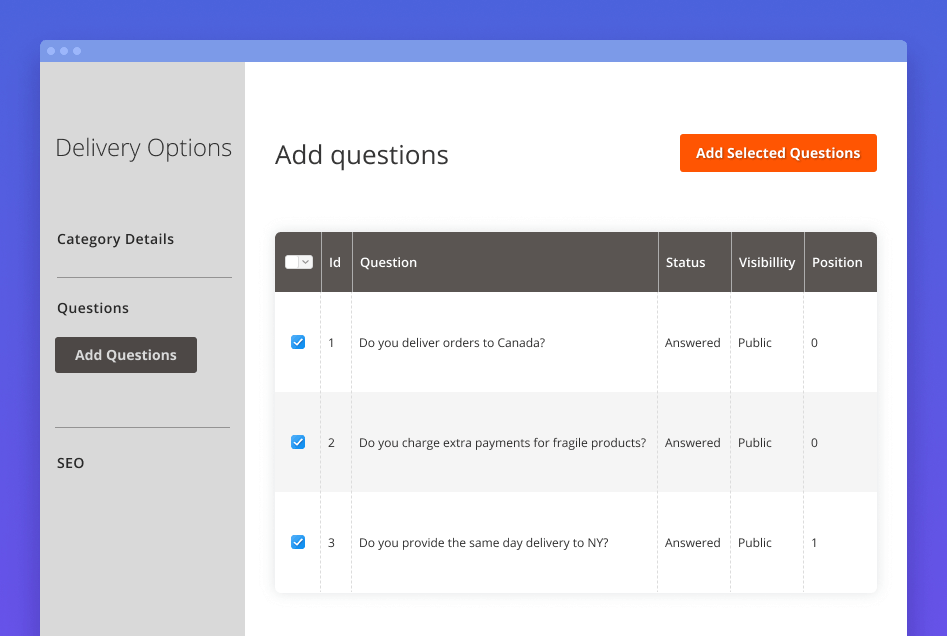Click the Add Selected Questions button
Screen dimensions: 947x636
point(778,153)
